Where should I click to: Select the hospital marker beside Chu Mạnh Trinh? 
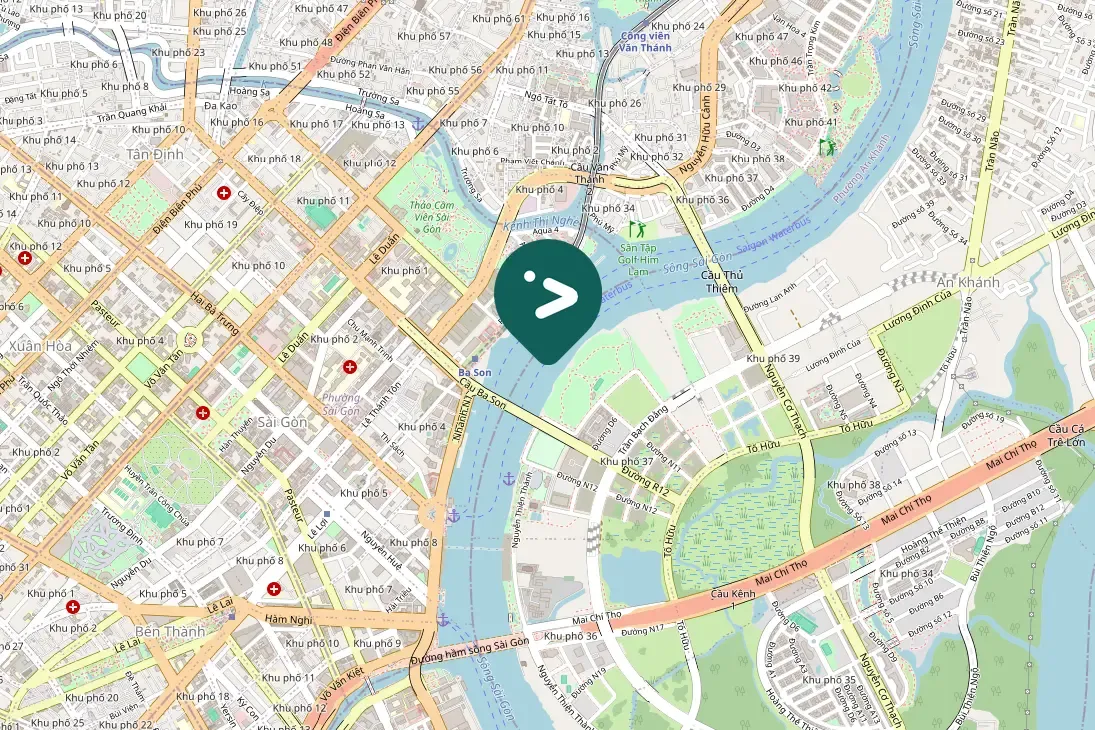[350, 366]
